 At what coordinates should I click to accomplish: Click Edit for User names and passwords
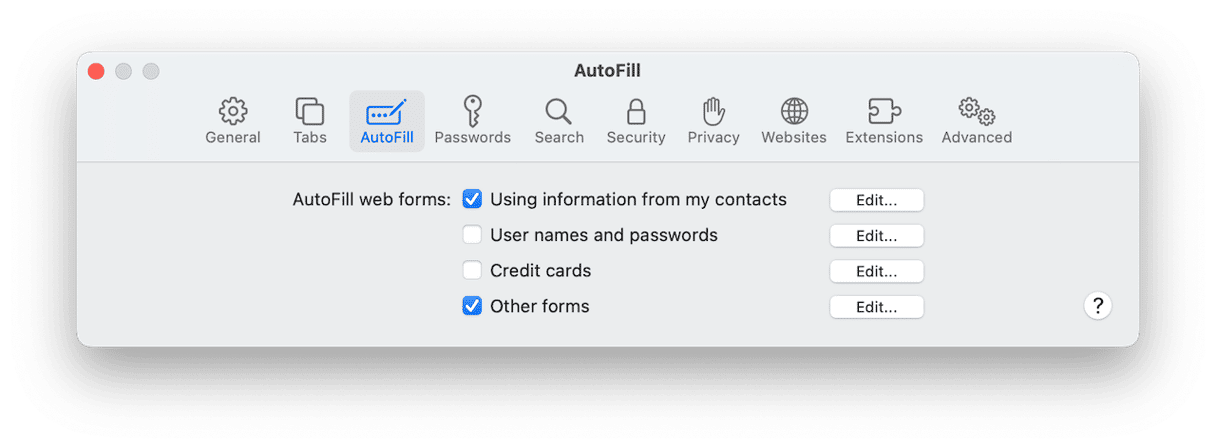(x=876, y=236)
